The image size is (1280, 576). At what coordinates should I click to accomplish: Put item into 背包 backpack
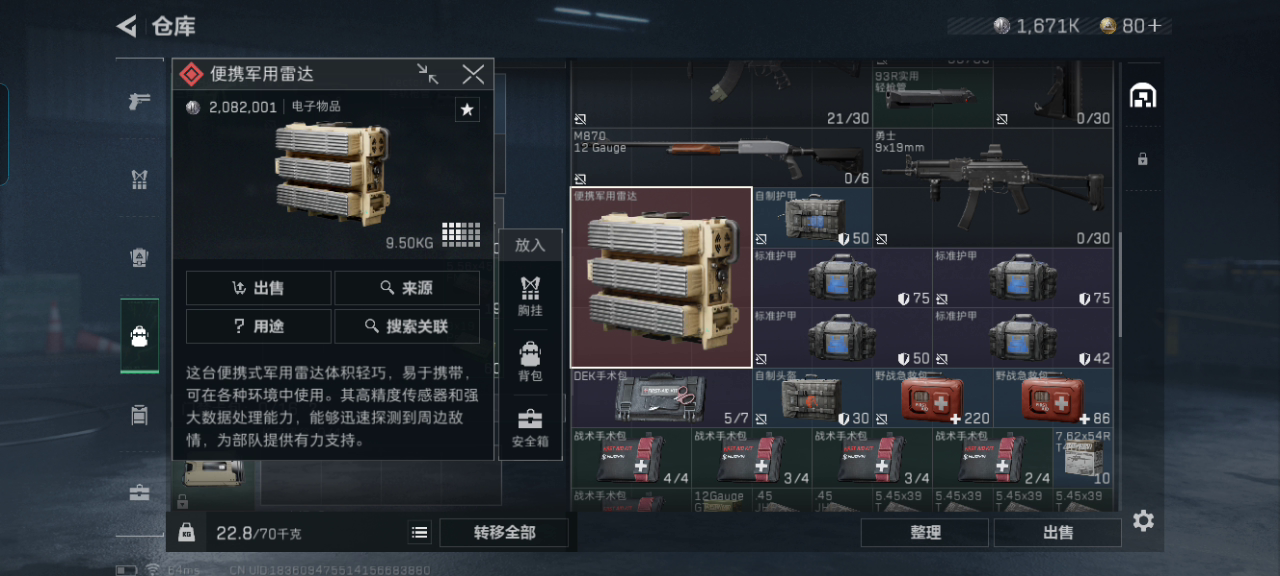click(x=530, y=362)
